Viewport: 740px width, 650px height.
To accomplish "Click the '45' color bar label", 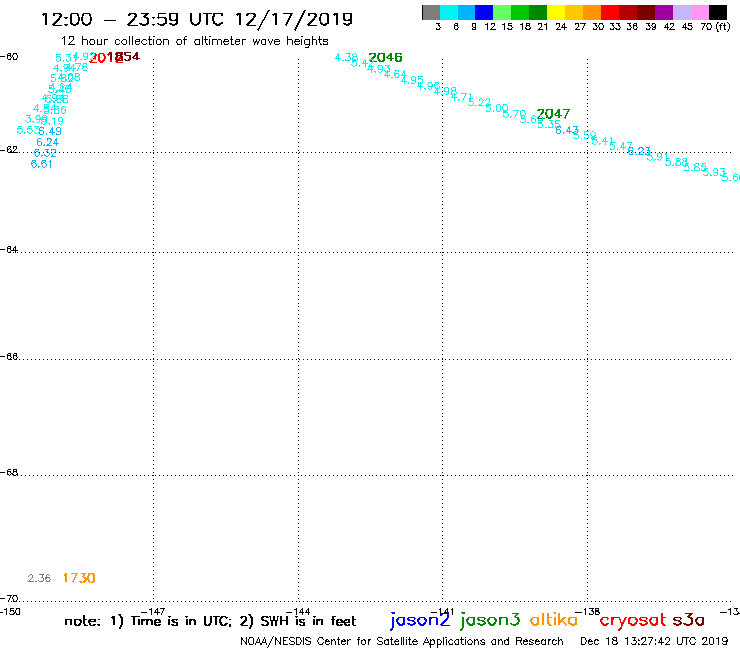I will tap(687, 26).
